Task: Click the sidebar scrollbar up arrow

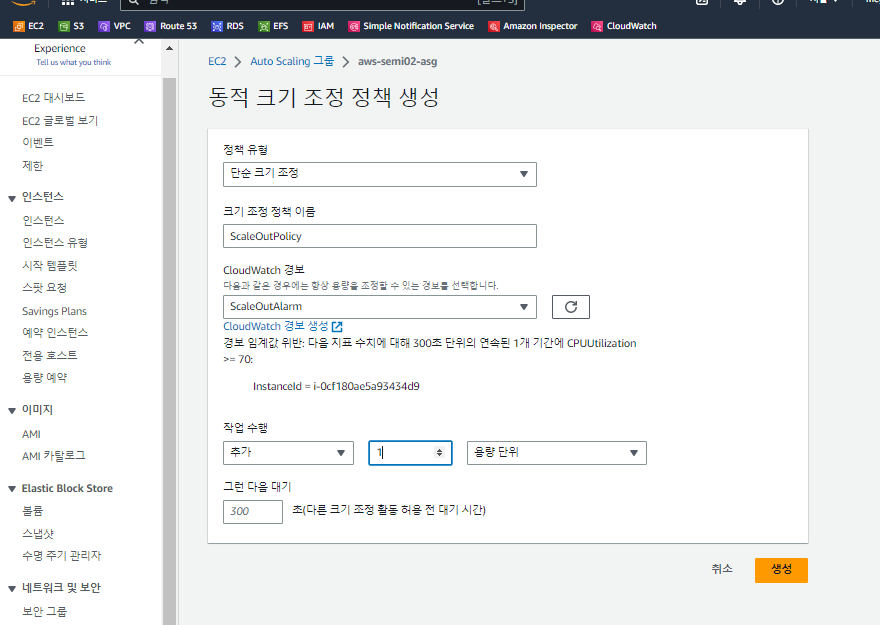Action: click(169, 48)
